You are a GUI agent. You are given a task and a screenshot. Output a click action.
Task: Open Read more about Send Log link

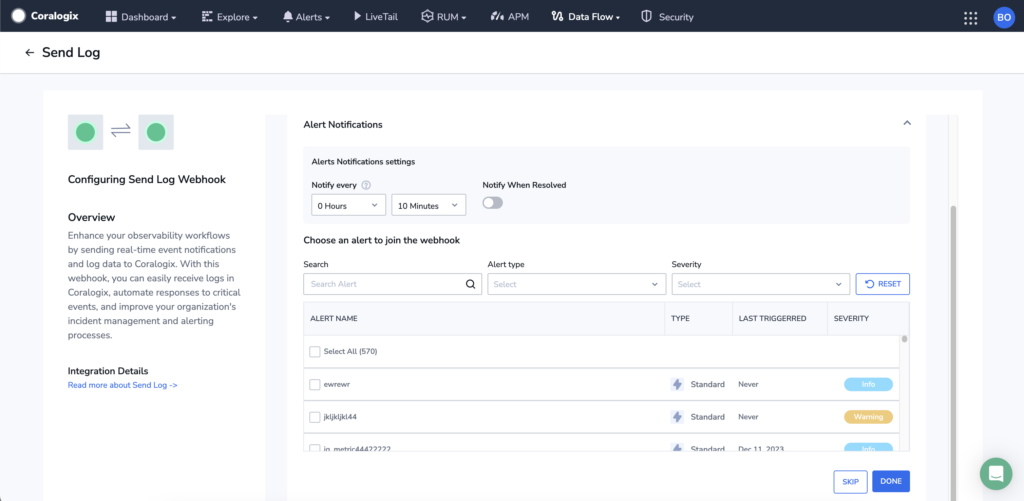point(123,385)
